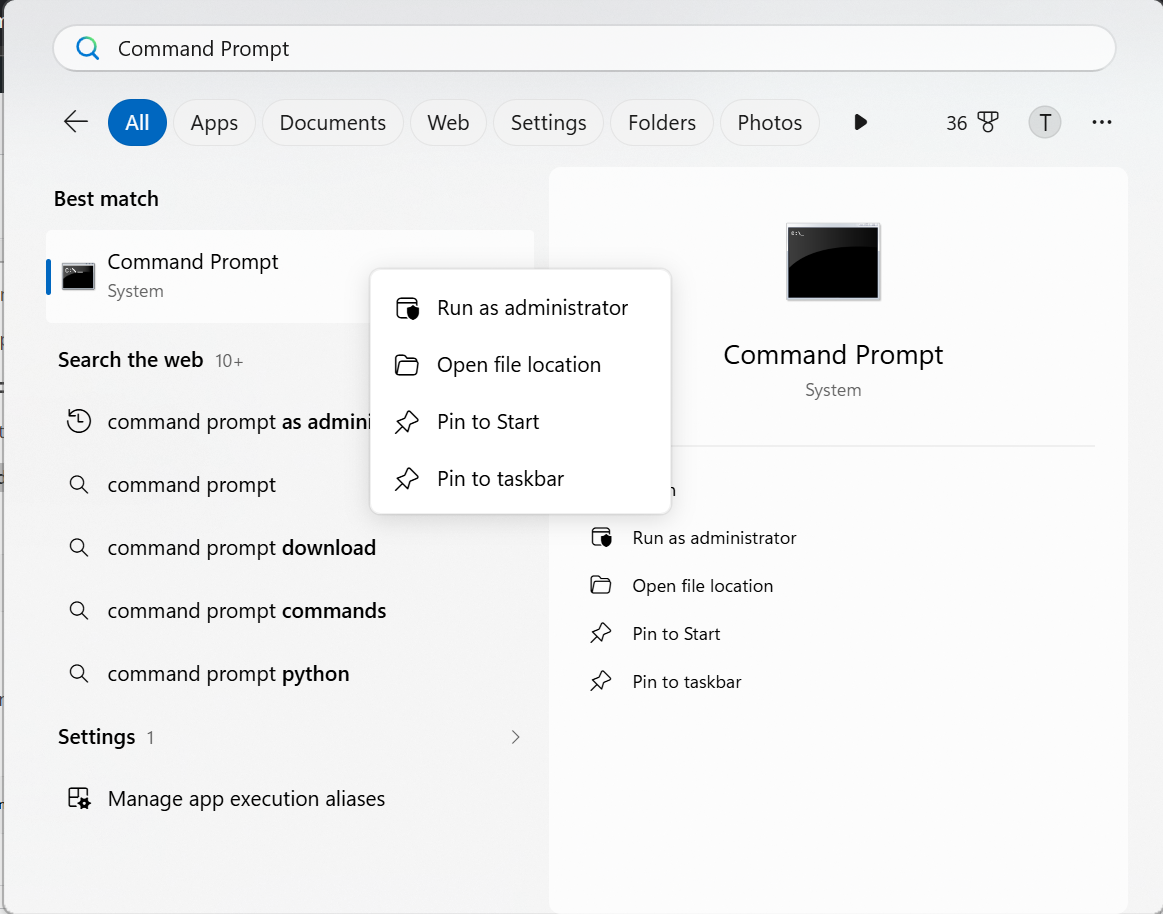This screenshot has height=914, width=1163.
Task: Switch to the Folders filter tab
Action: coord(662,122)
